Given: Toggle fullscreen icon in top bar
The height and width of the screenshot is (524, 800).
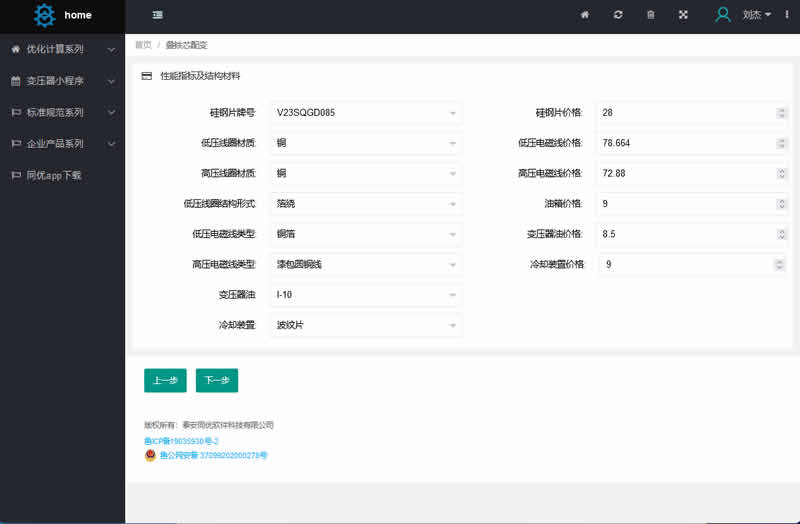Looking at the screenshot, I should click(x=683, y=15).
